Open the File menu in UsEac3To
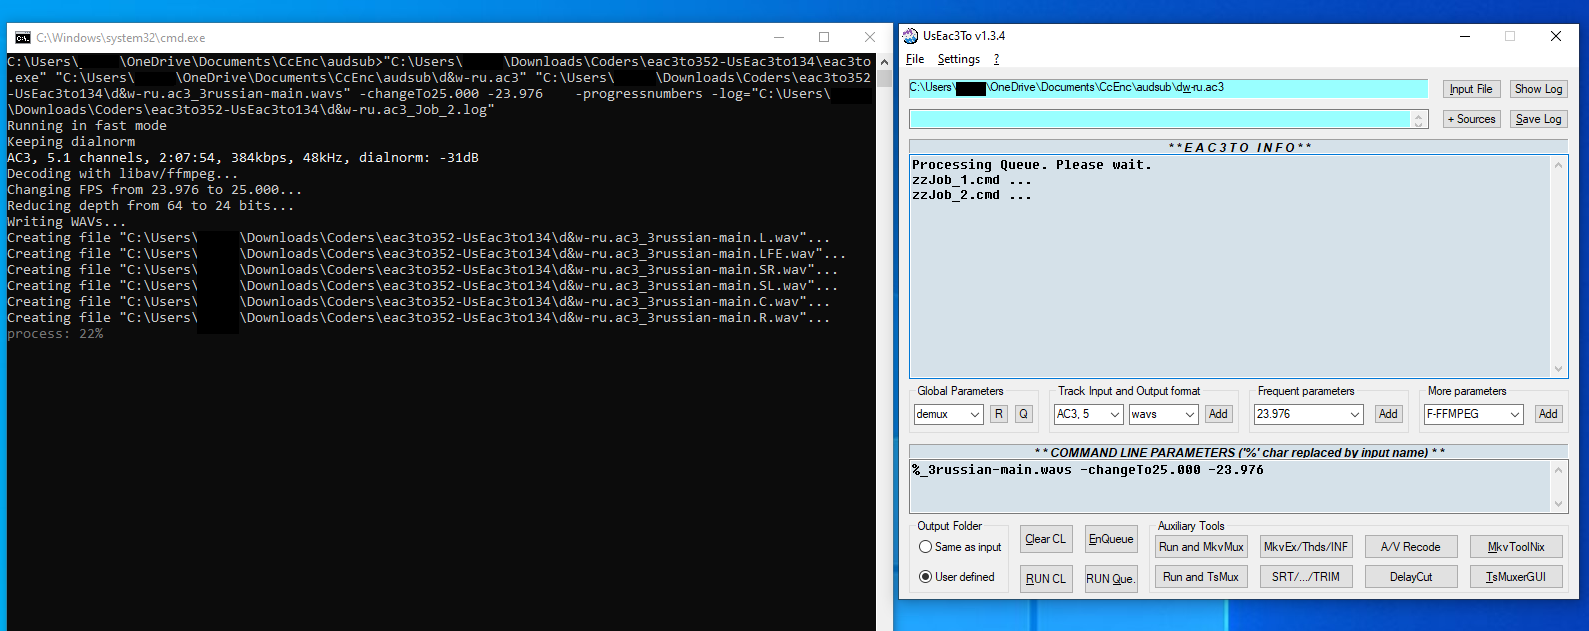Image resolution: width=1589 pixels, height=631 pixels. pos(915,59)
